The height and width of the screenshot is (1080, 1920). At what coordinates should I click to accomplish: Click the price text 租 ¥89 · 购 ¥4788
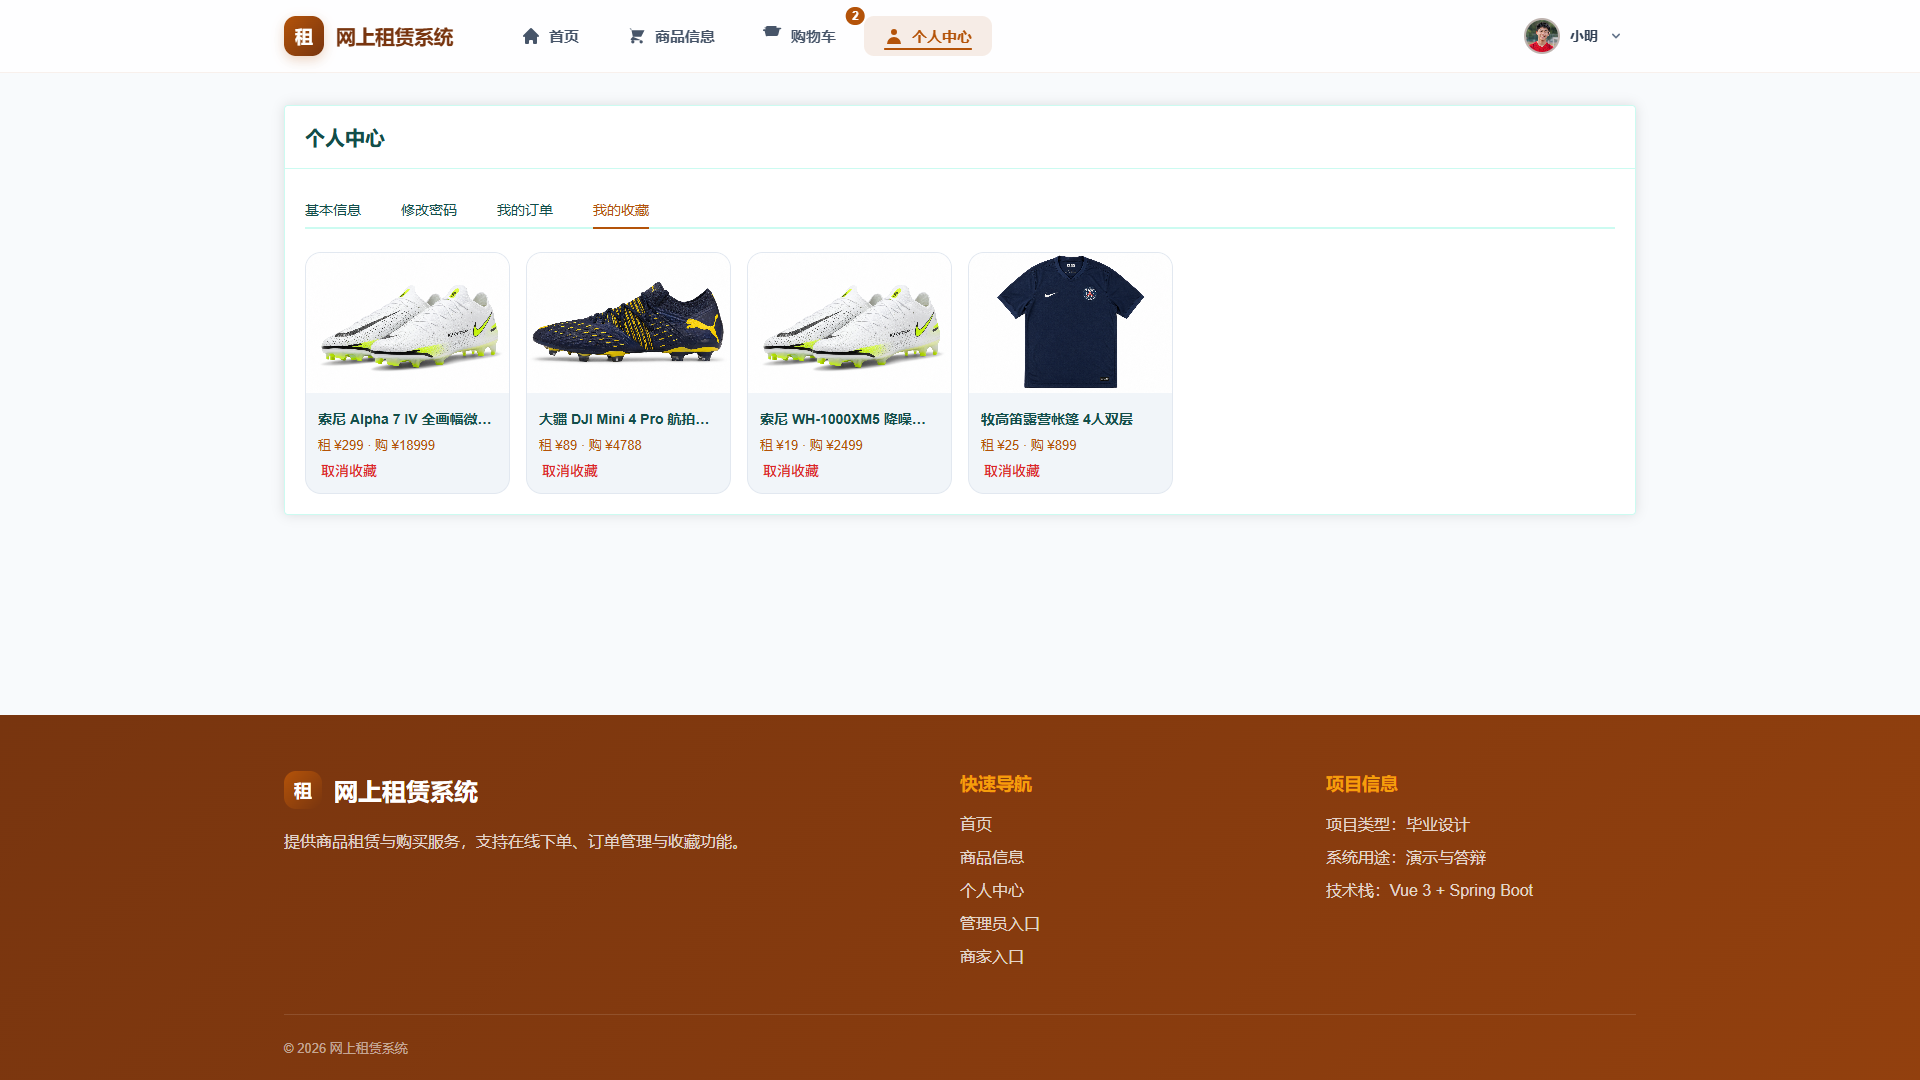point(591,445)
